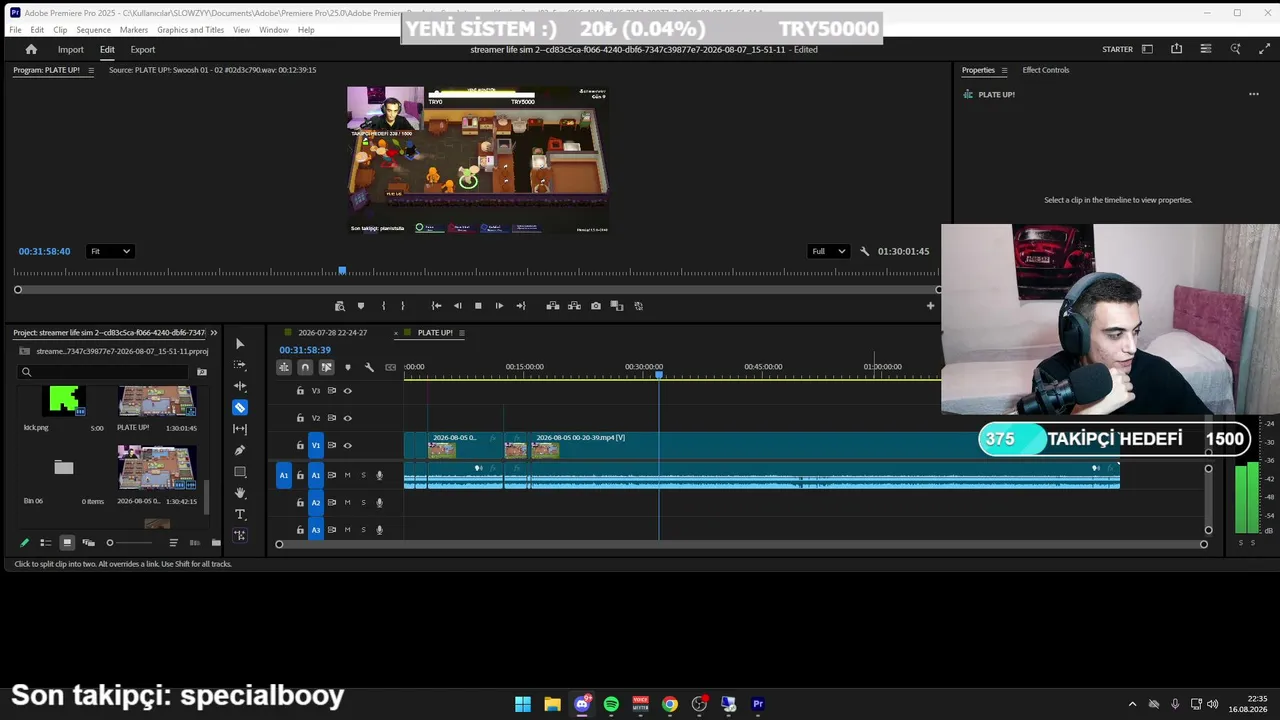Image resolution: width=1280 pixels, height=720 pixels.
Task: Open Program Monitor settings wrench
Action: tap(865, 251)
